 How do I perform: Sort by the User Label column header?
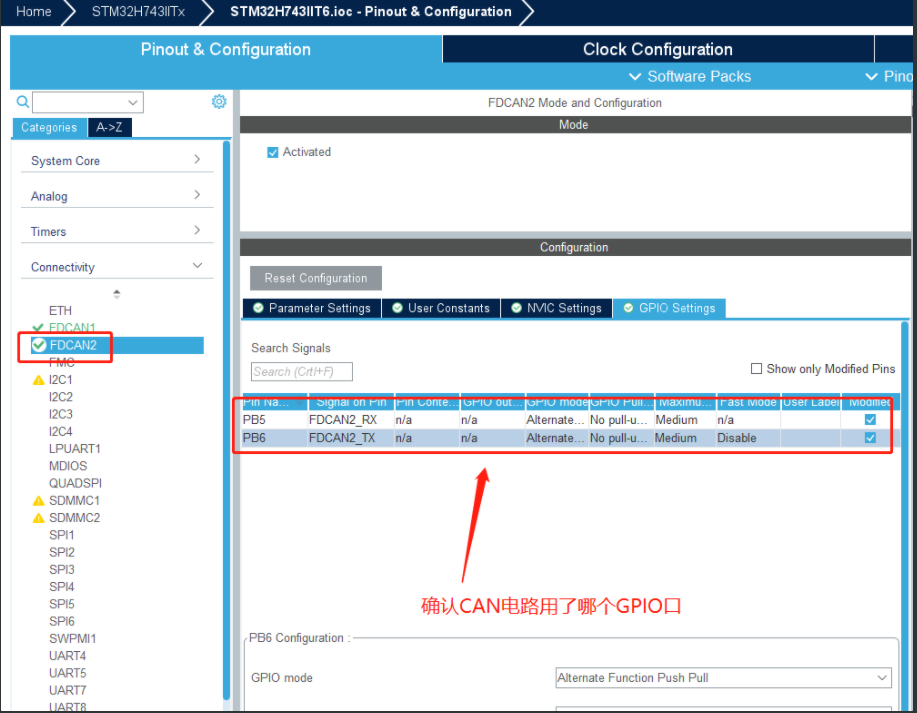(811, 402)
